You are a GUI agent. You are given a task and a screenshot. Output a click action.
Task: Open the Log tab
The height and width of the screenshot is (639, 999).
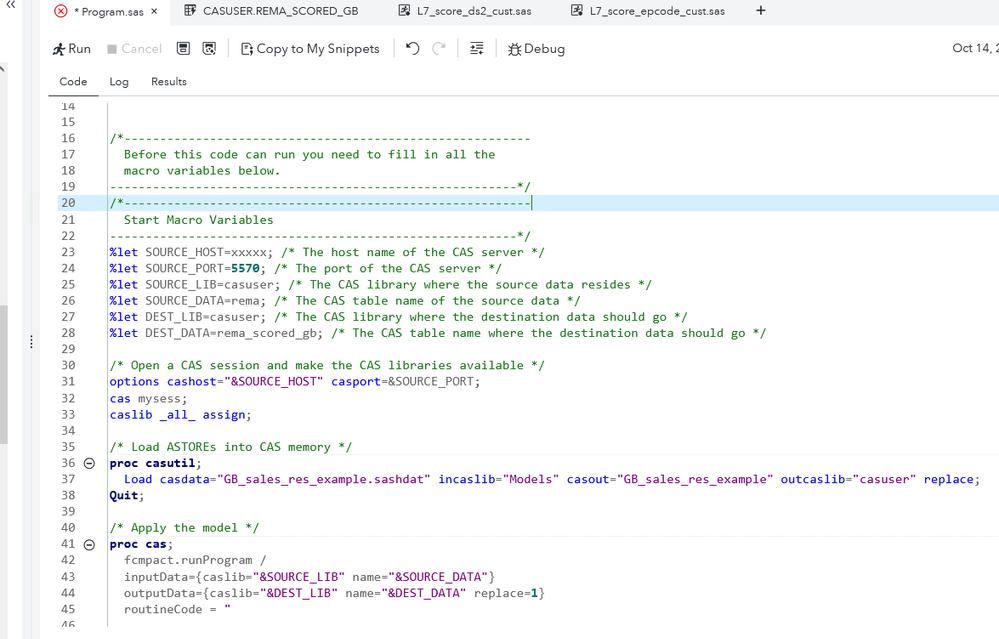click(x=119, y=82)
